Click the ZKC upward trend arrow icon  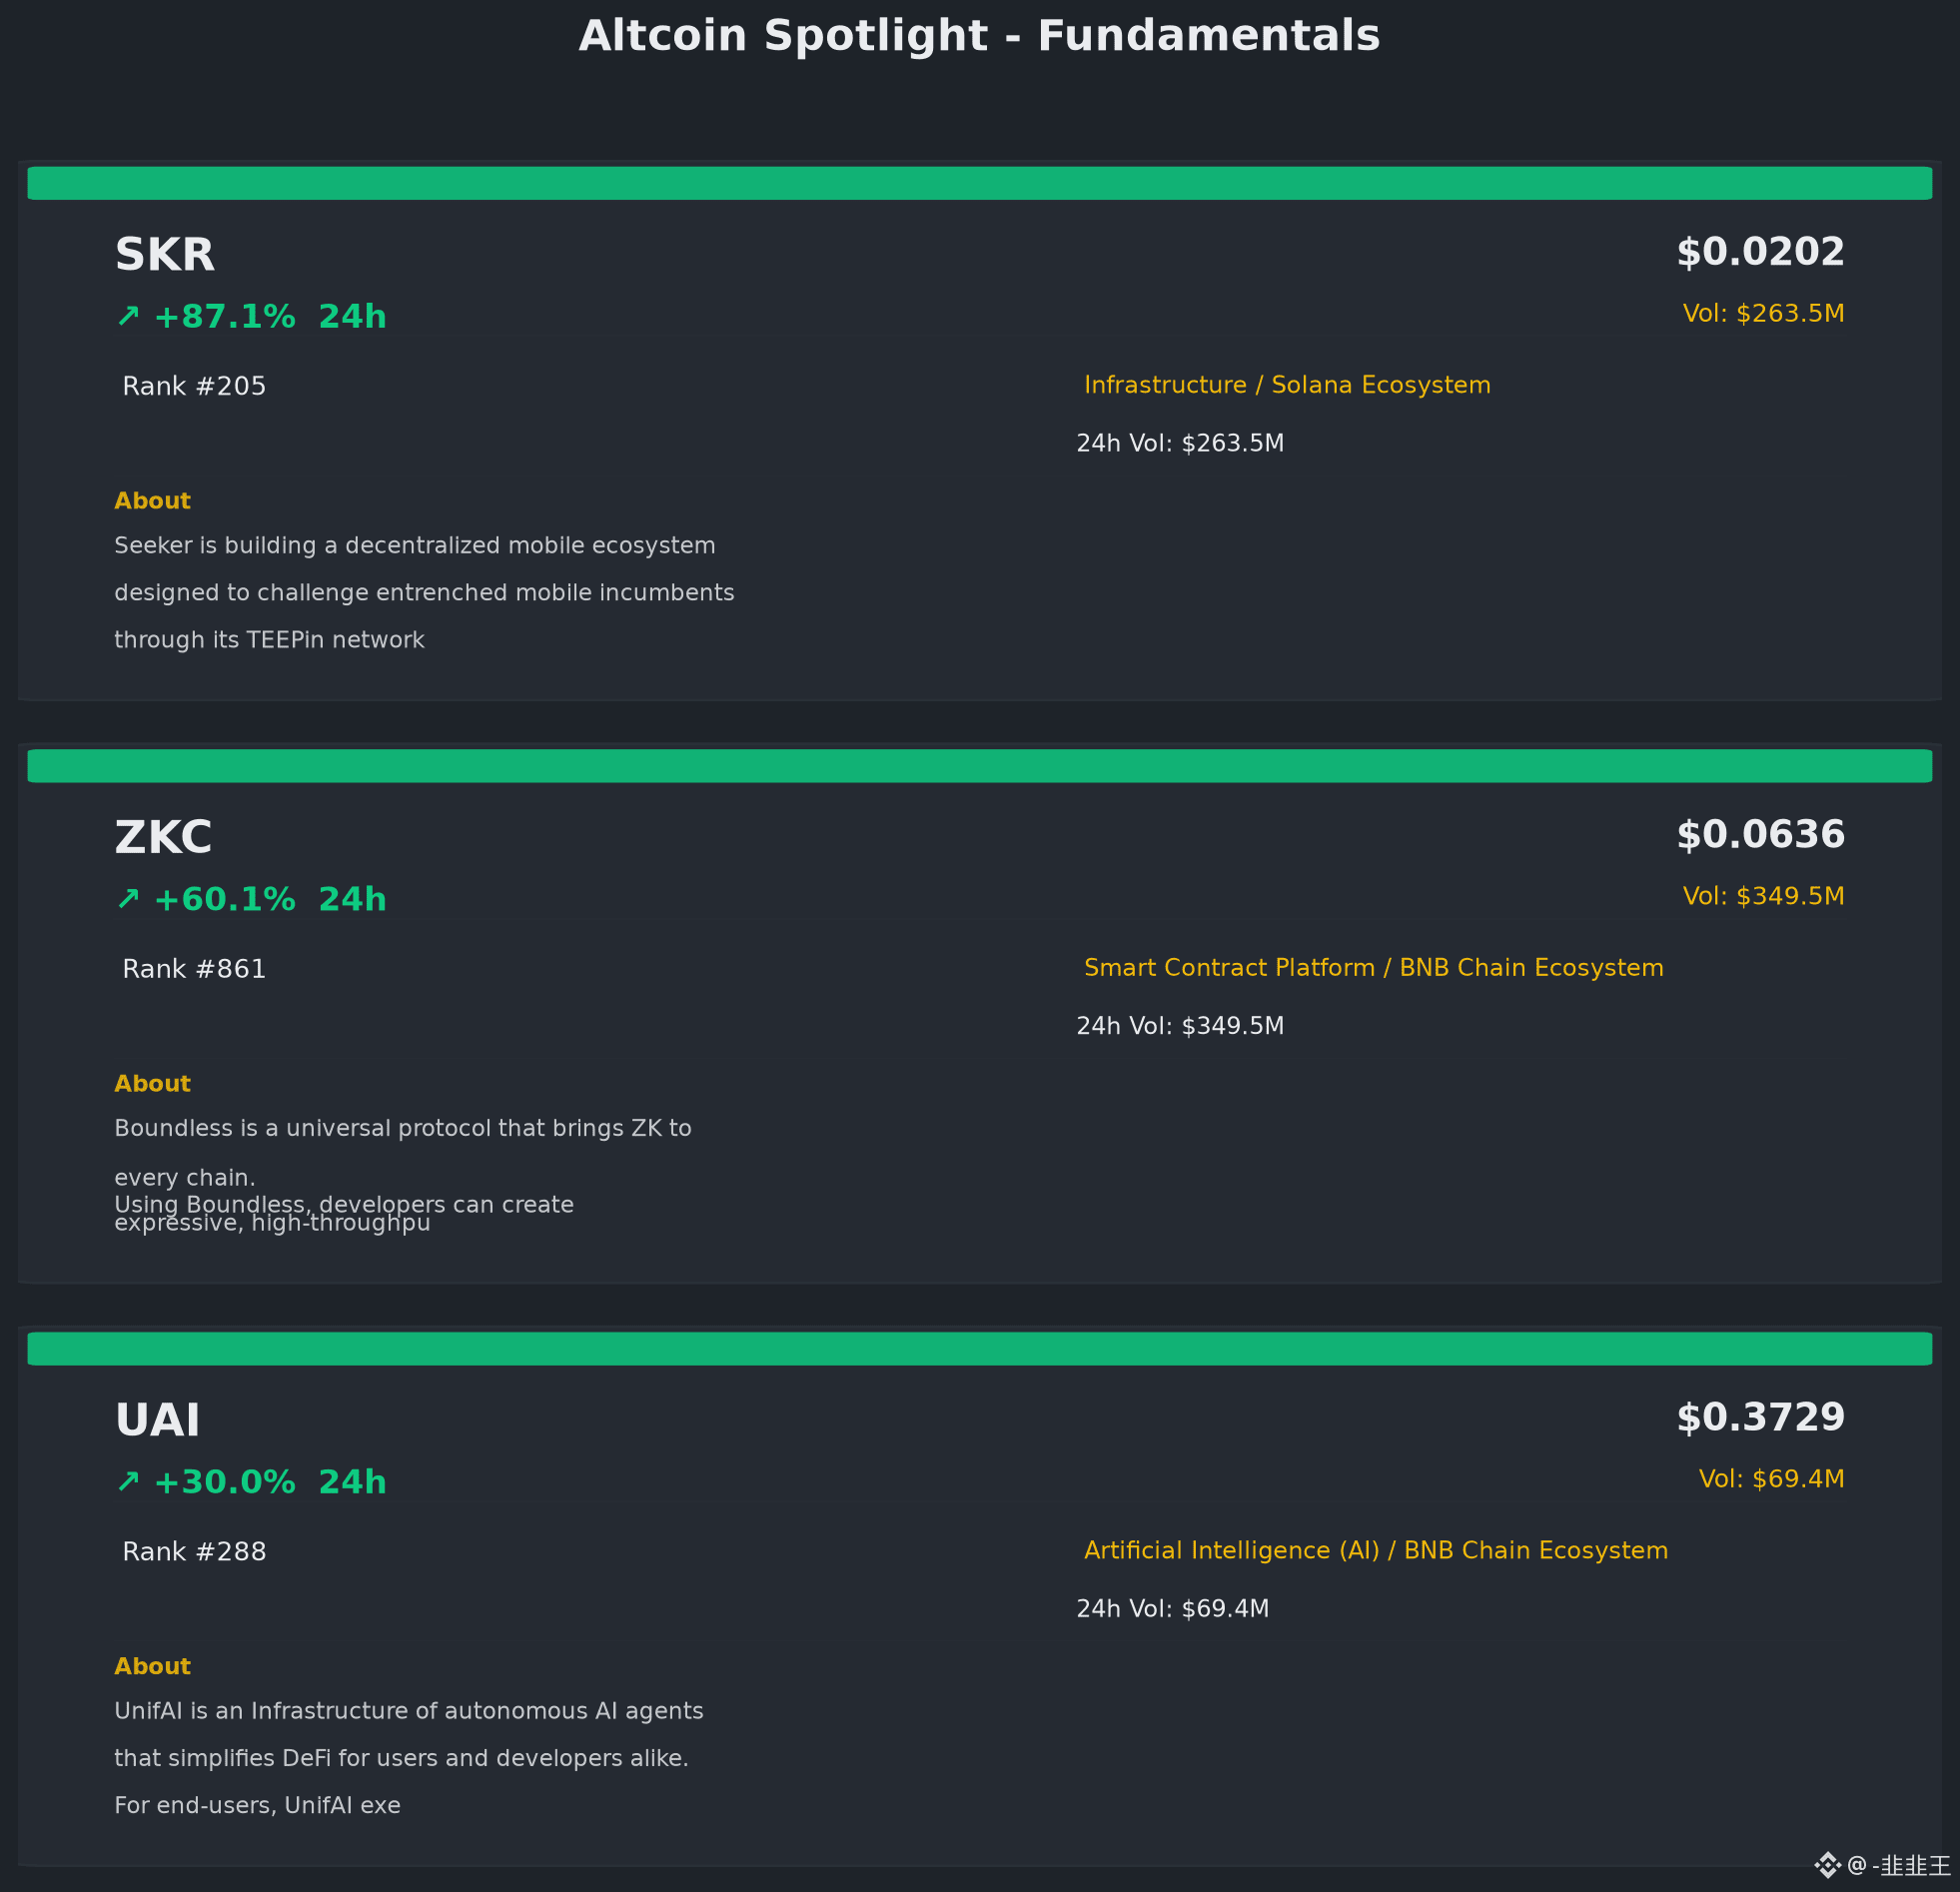128,899
